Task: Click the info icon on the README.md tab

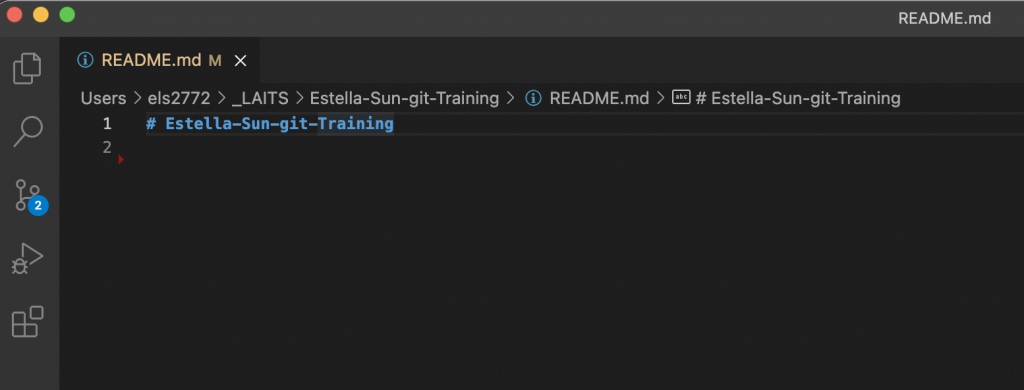Action: click(x=85, y=61)
